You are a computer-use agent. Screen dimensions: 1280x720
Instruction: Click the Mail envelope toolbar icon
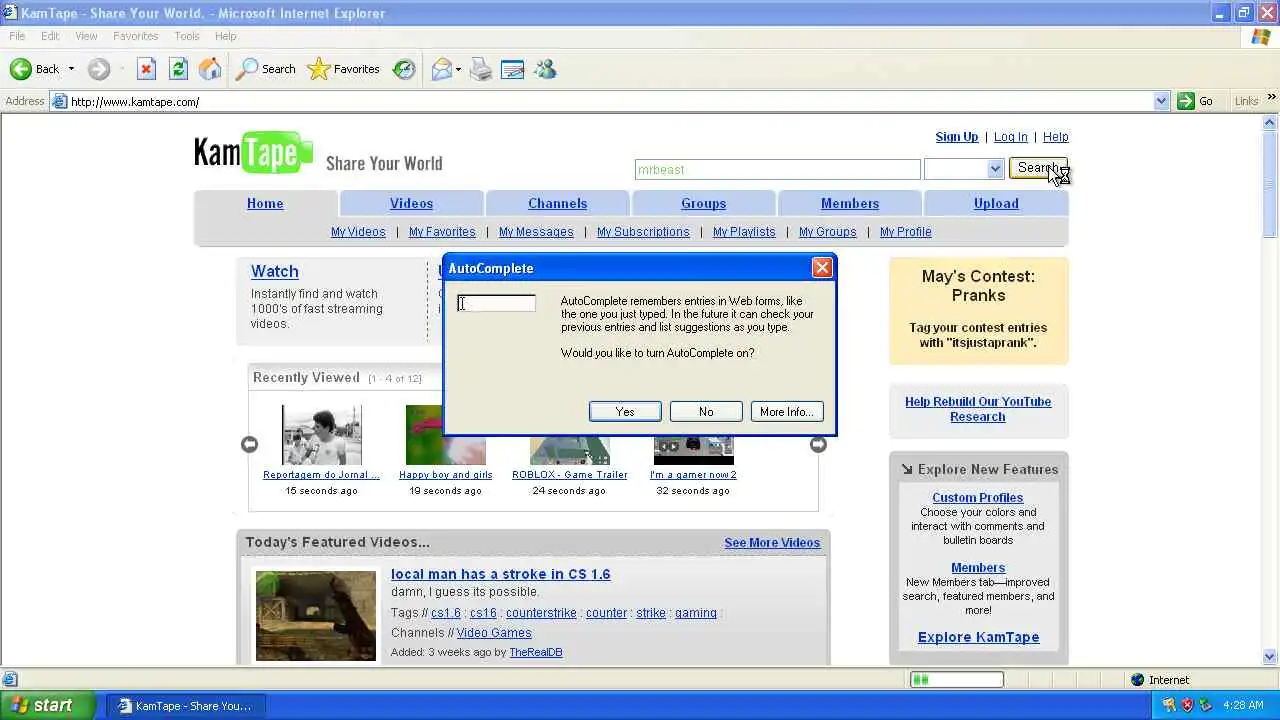441,69
